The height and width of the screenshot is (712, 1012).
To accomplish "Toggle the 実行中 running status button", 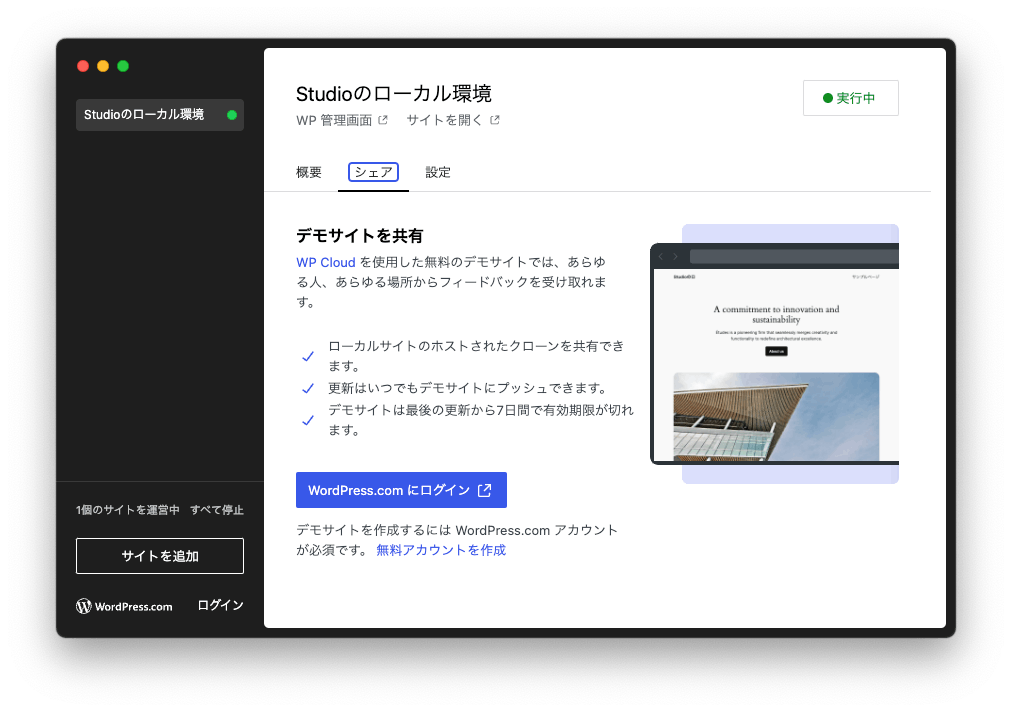I will point(851,98).
